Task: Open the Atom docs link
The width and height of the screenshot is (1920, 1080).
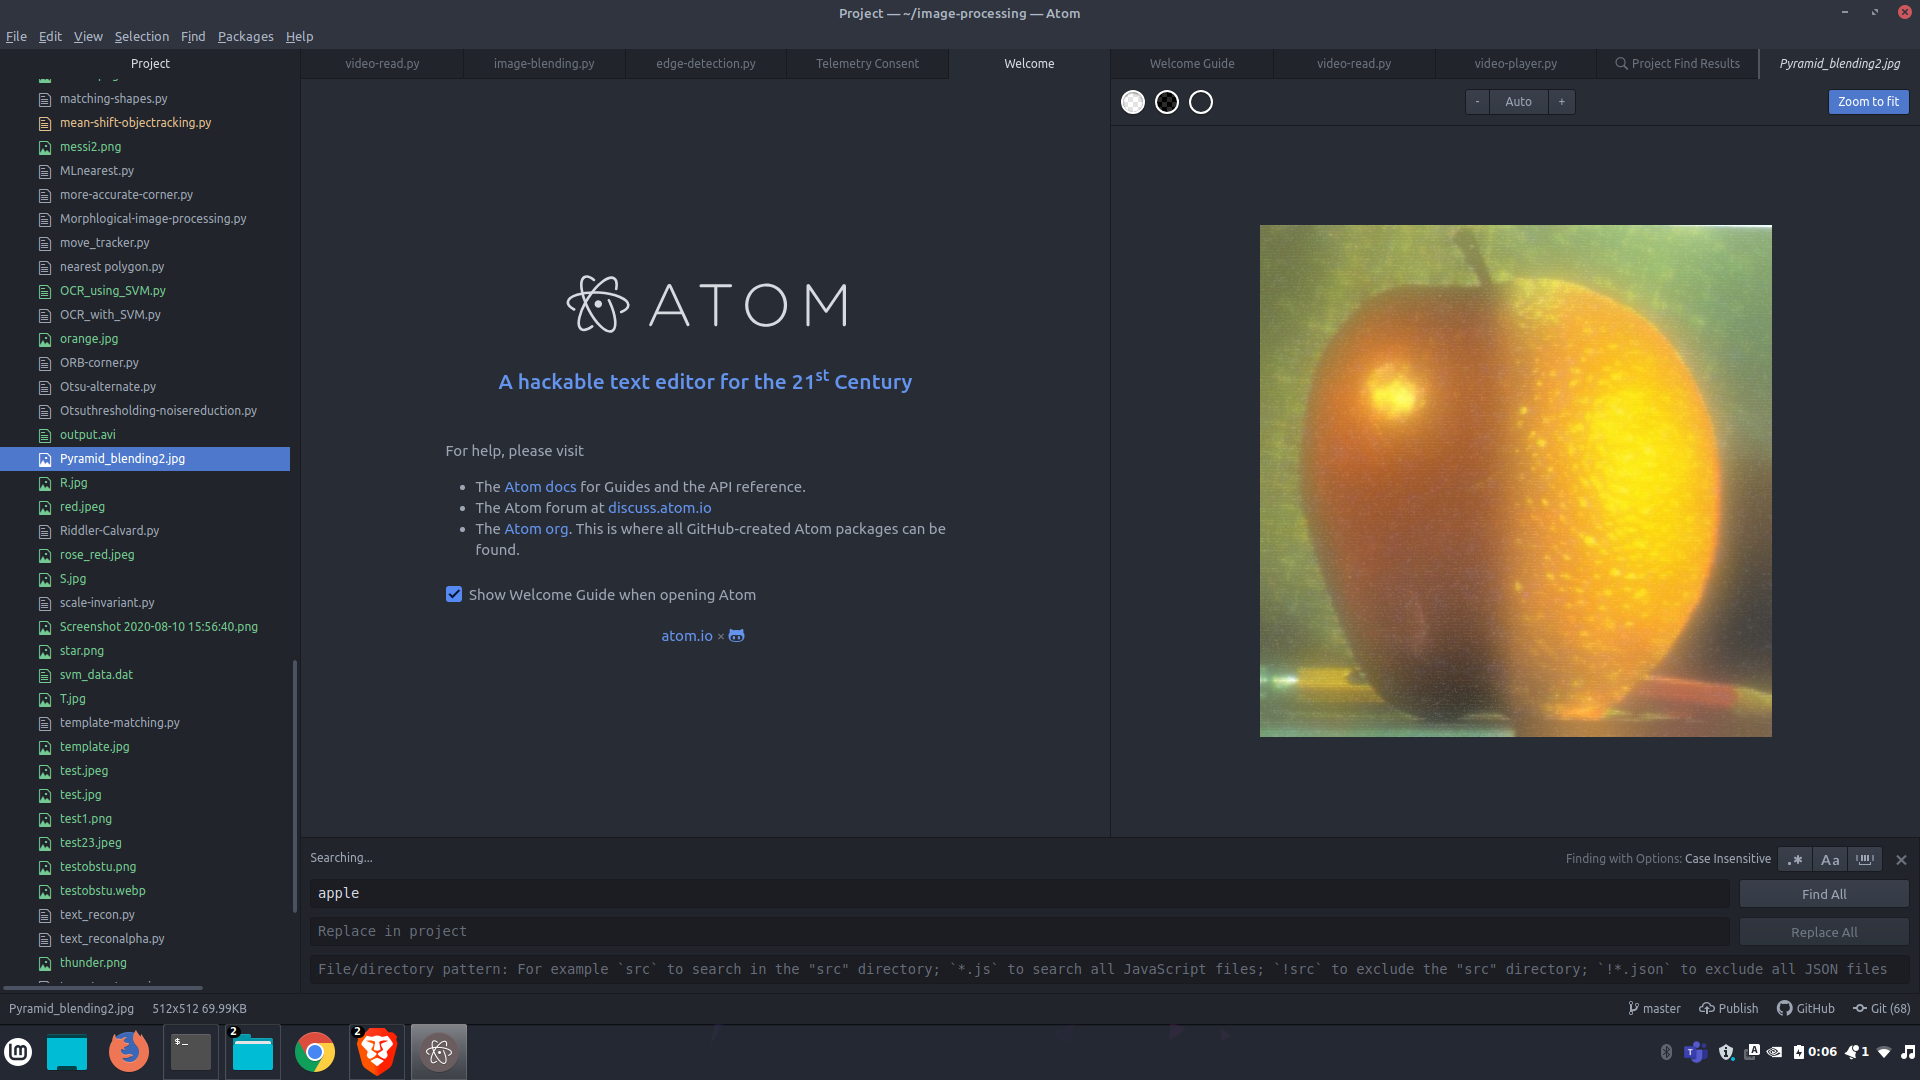Action: (540, 487)
